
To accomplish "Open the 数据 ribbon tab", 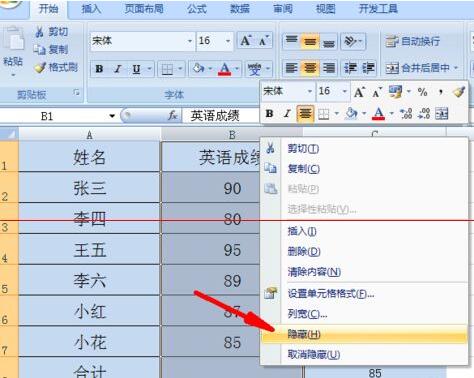I will (240, 9).
